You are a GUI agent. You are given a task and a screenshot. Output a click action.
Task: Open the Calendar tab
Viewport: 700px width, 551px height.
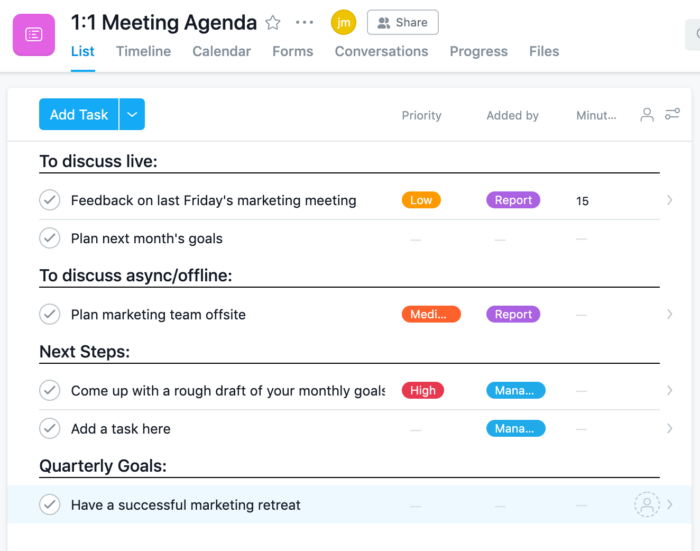(x=222, y=51)
